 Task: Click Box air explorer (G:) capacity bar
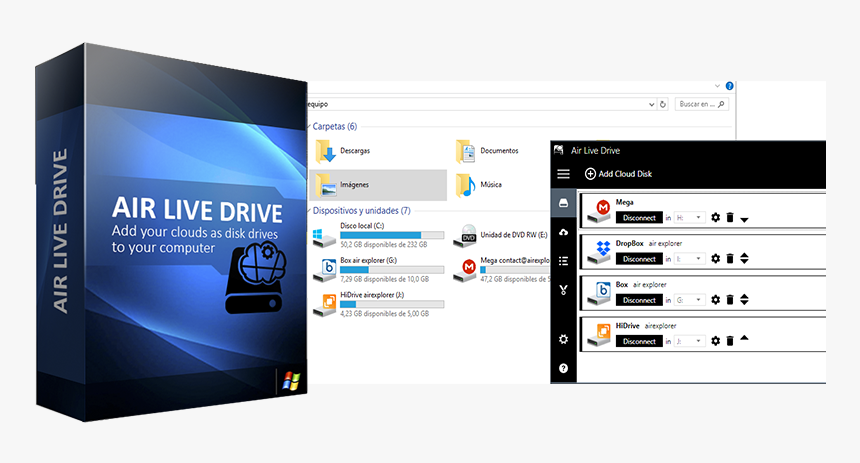[x=392, y=270]
